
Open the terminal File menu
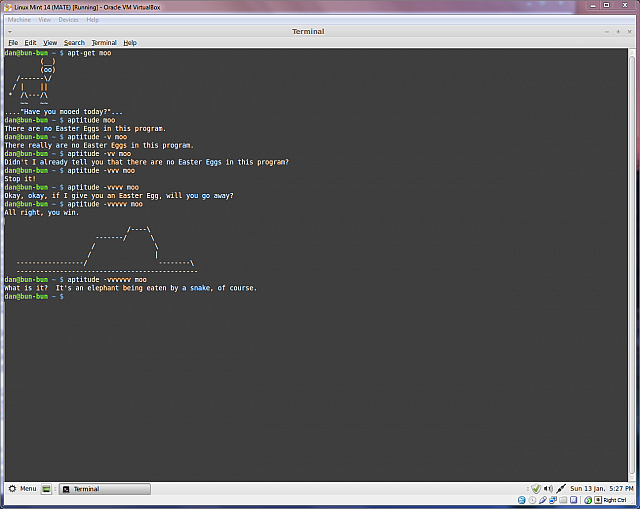coord(13,43)
